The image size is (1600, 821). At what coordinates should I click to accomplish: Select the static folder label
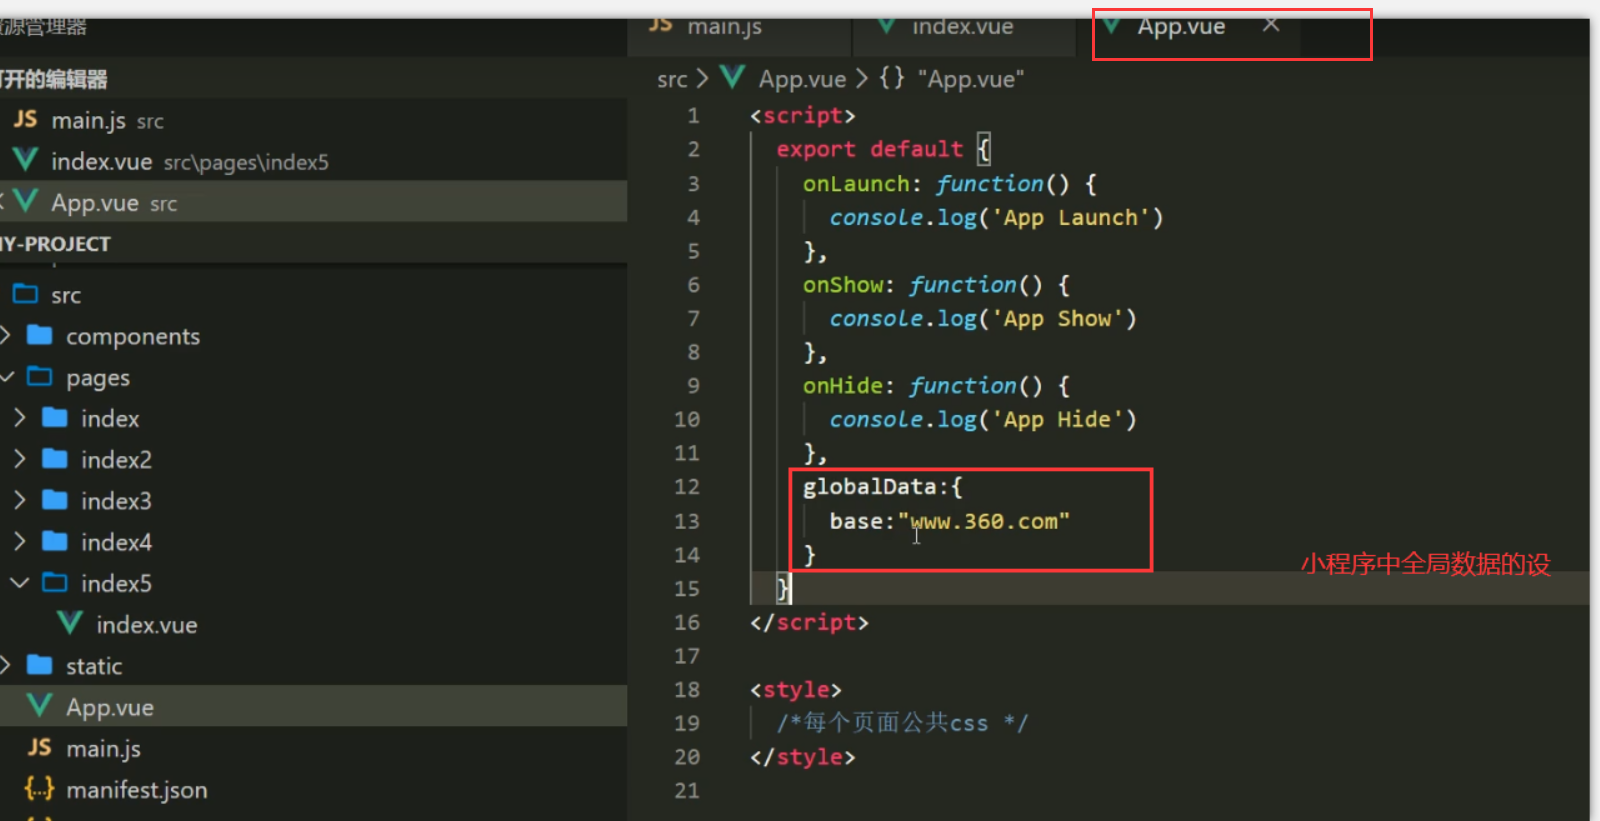click(x=94, y=666)
